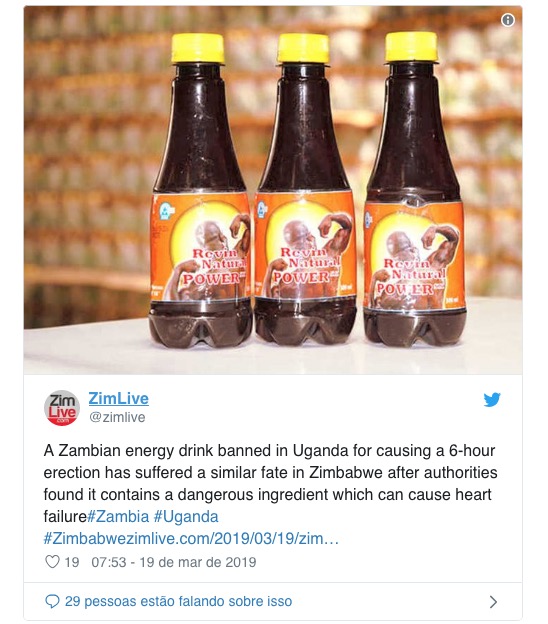The width and height of the screenshot is (548, 624).
Task: Click the right bottle's yellow cap
Action: tap(411, 47)
